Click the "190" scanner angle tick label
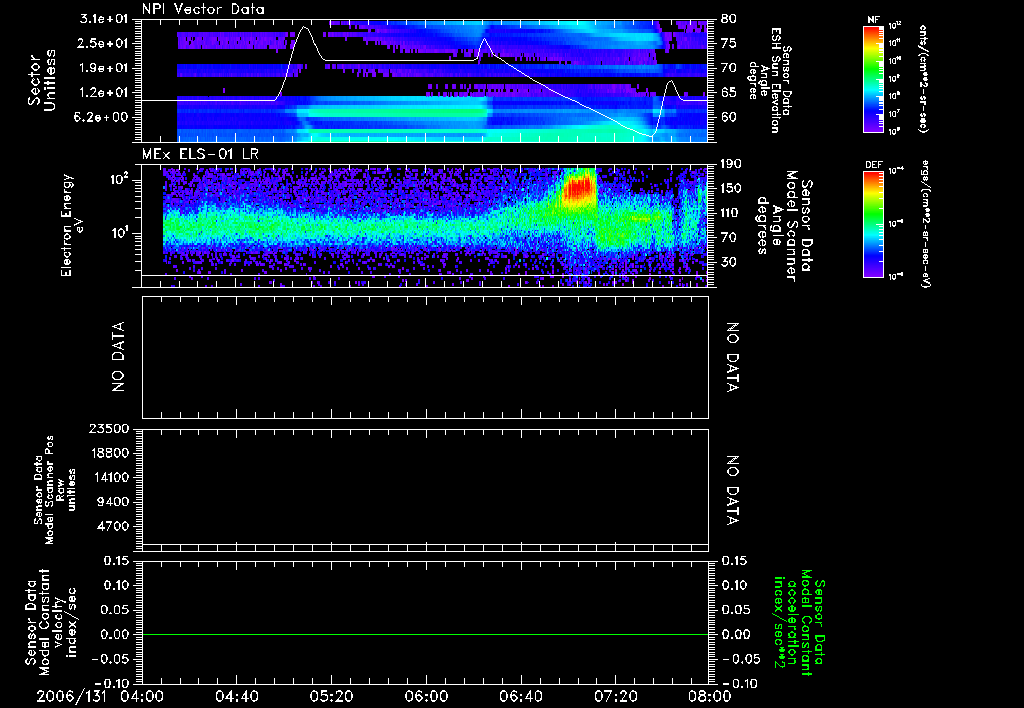The image size is (1024, 708). click(731, 164)
